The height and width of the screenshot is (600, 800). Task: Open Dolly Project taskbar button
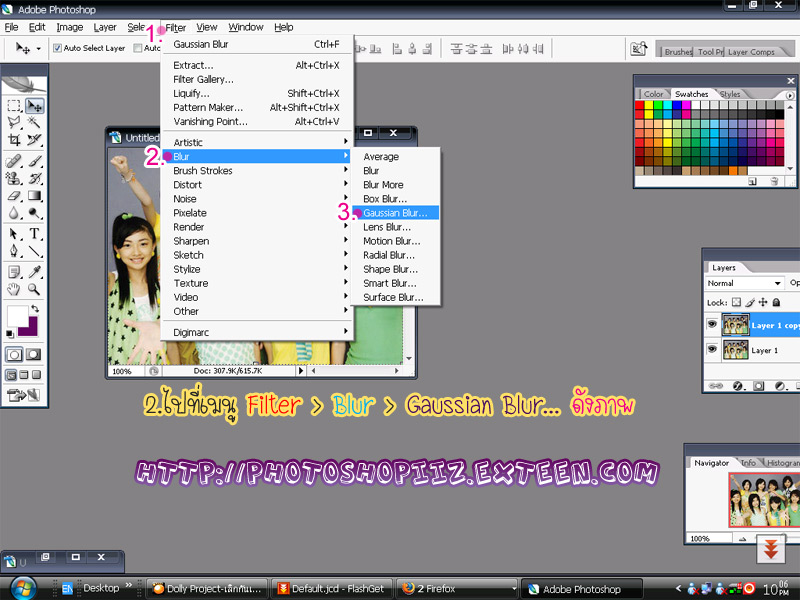[207, 588]
